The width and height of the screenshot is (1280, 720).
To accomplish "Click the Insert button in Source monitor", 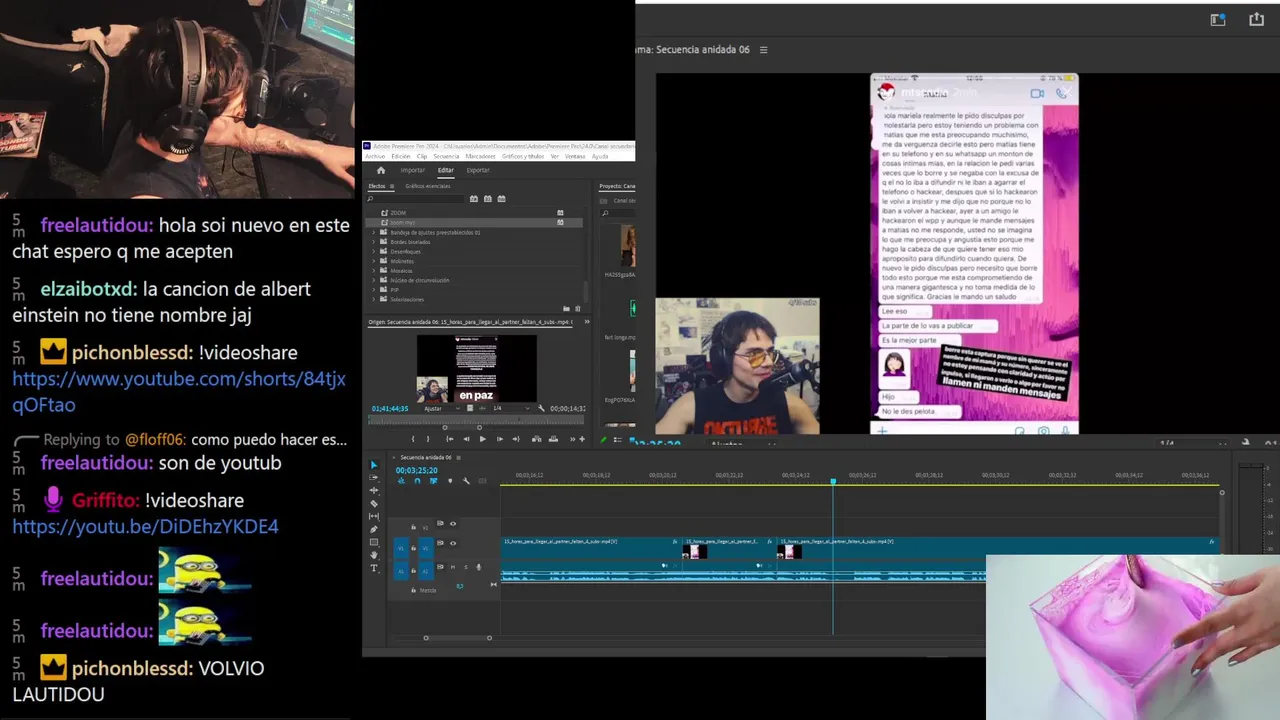I will pos(537,439).
